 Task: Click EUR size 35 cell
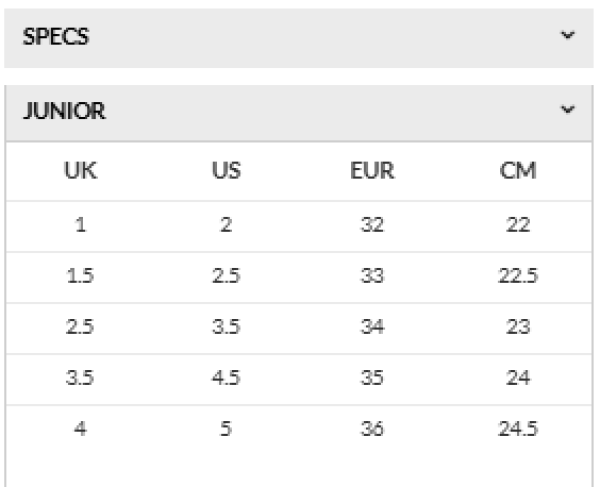372,378
